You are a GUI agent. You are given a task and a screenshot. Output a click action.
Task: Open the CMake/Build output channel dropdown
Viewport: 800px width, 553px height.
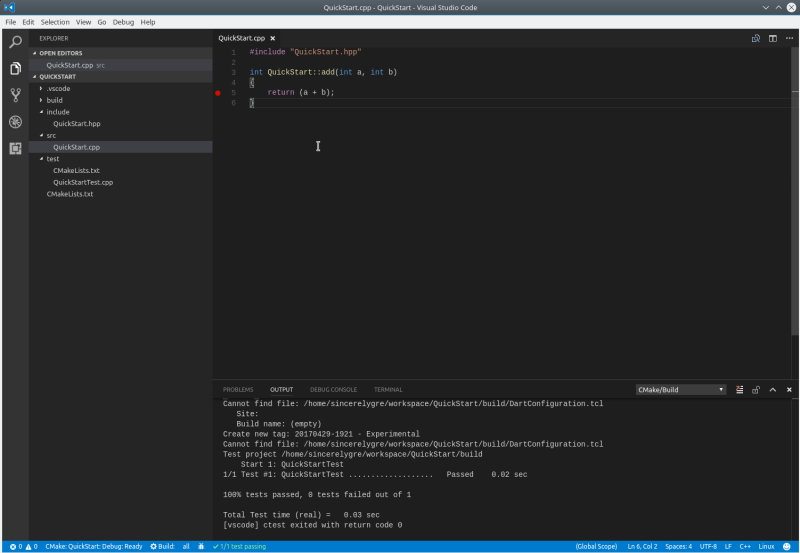tap(681, 390)
